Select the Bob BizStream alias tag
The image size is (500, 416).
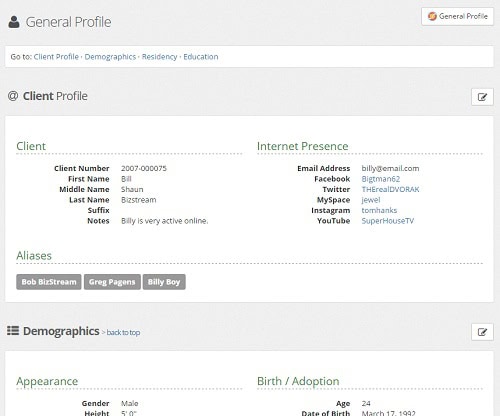click(49, 282)
